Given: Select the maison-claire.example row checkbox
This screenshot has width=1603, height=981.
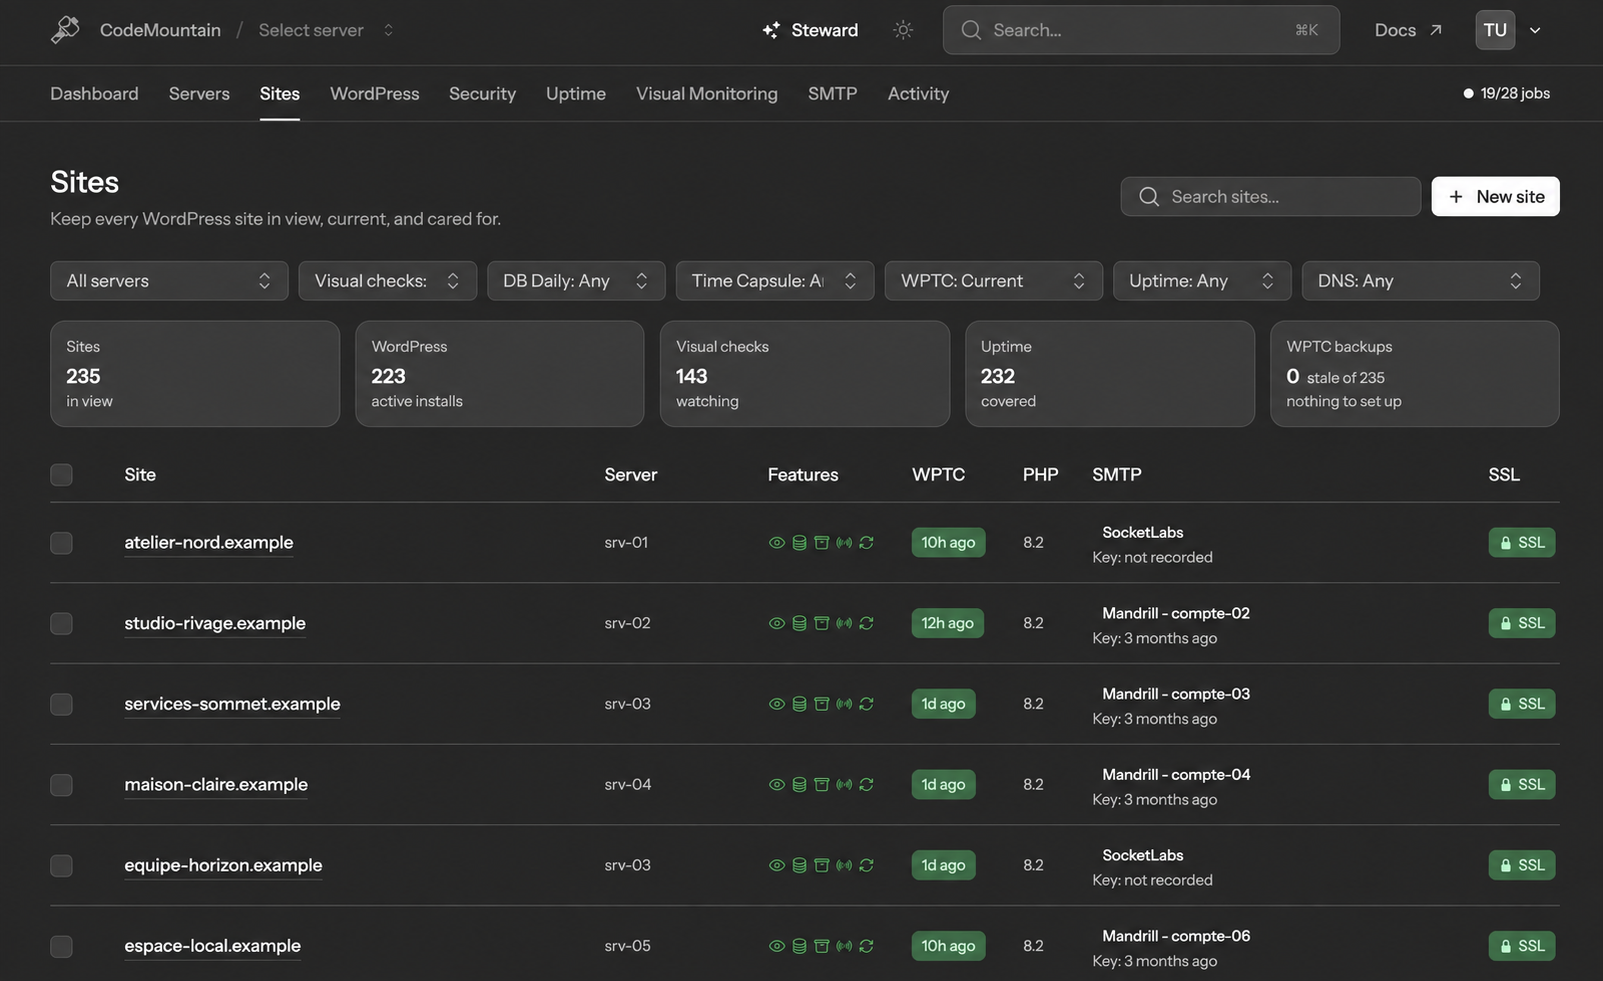Looking at the screenshot, I should click(x=61, y=785).
